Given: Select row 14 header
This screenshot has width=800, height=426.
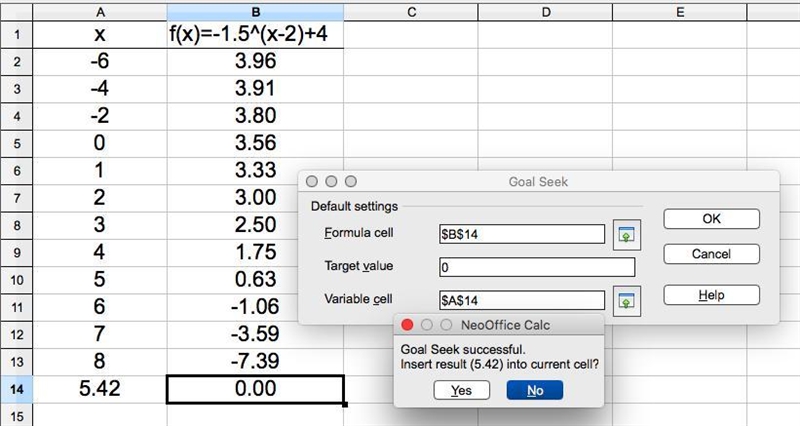Looking at the screenshot, I should [x=16, y=390].
